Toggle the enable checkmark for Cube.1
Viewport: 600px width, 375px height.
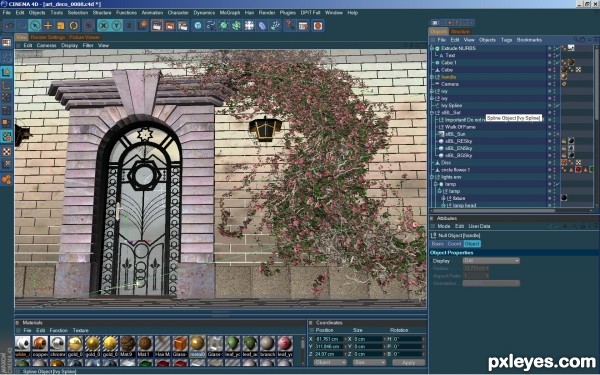pyautogui.click(x=558, y=63)
